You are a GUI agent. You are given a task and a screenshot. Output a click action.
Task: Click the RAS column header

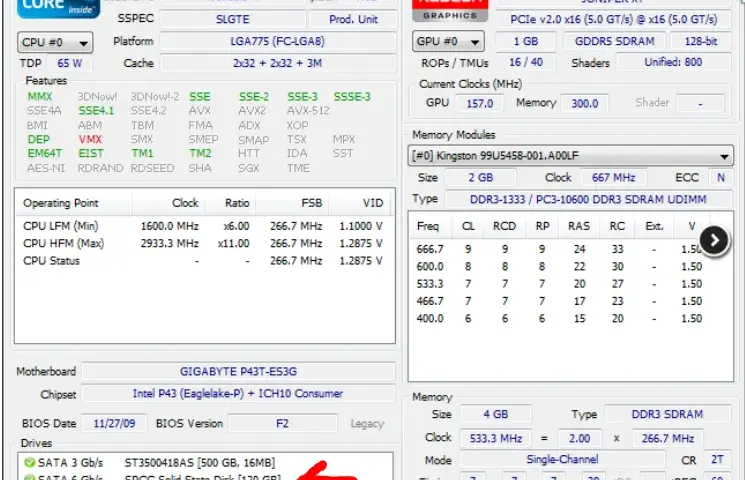point(579,226)
